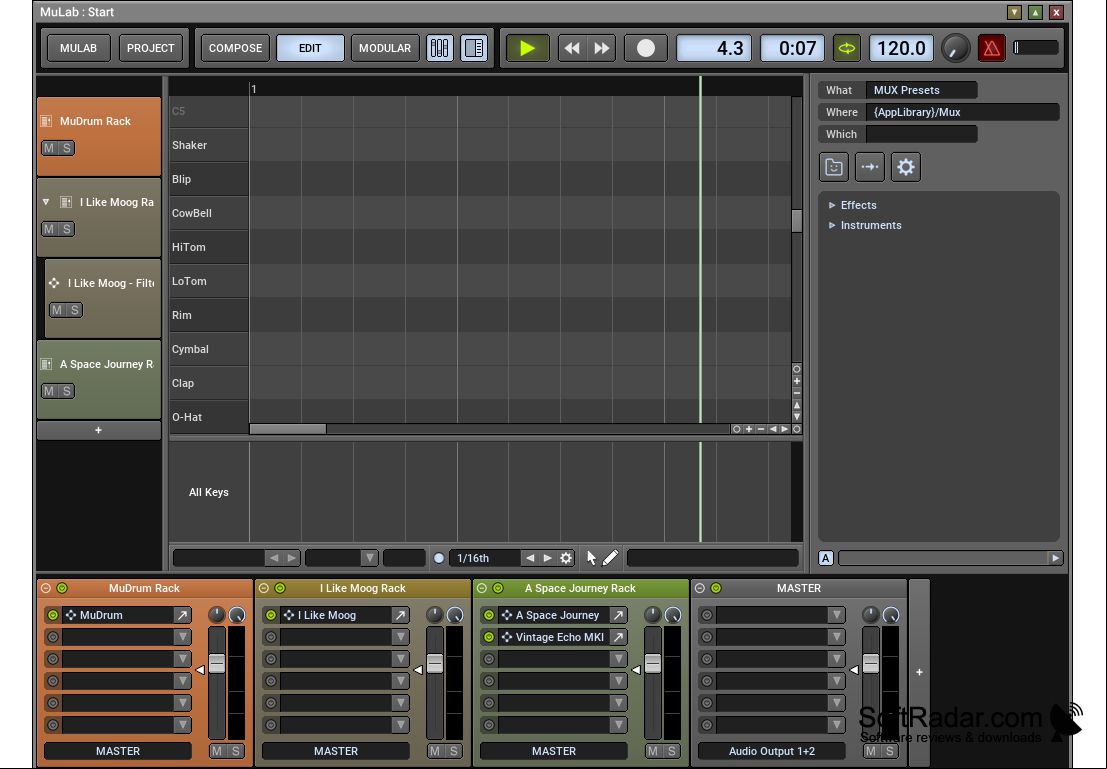
Task: Open the preset browser folder icon
Action: click(x=834, y=167)
